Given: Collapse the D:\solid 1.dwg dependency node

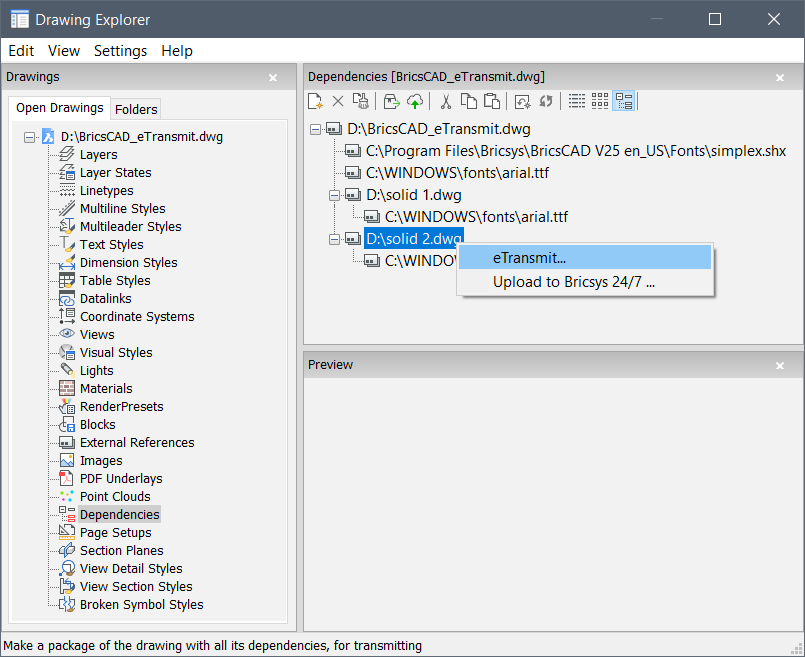Looking at the screenshot, I should tap(335, 195).
